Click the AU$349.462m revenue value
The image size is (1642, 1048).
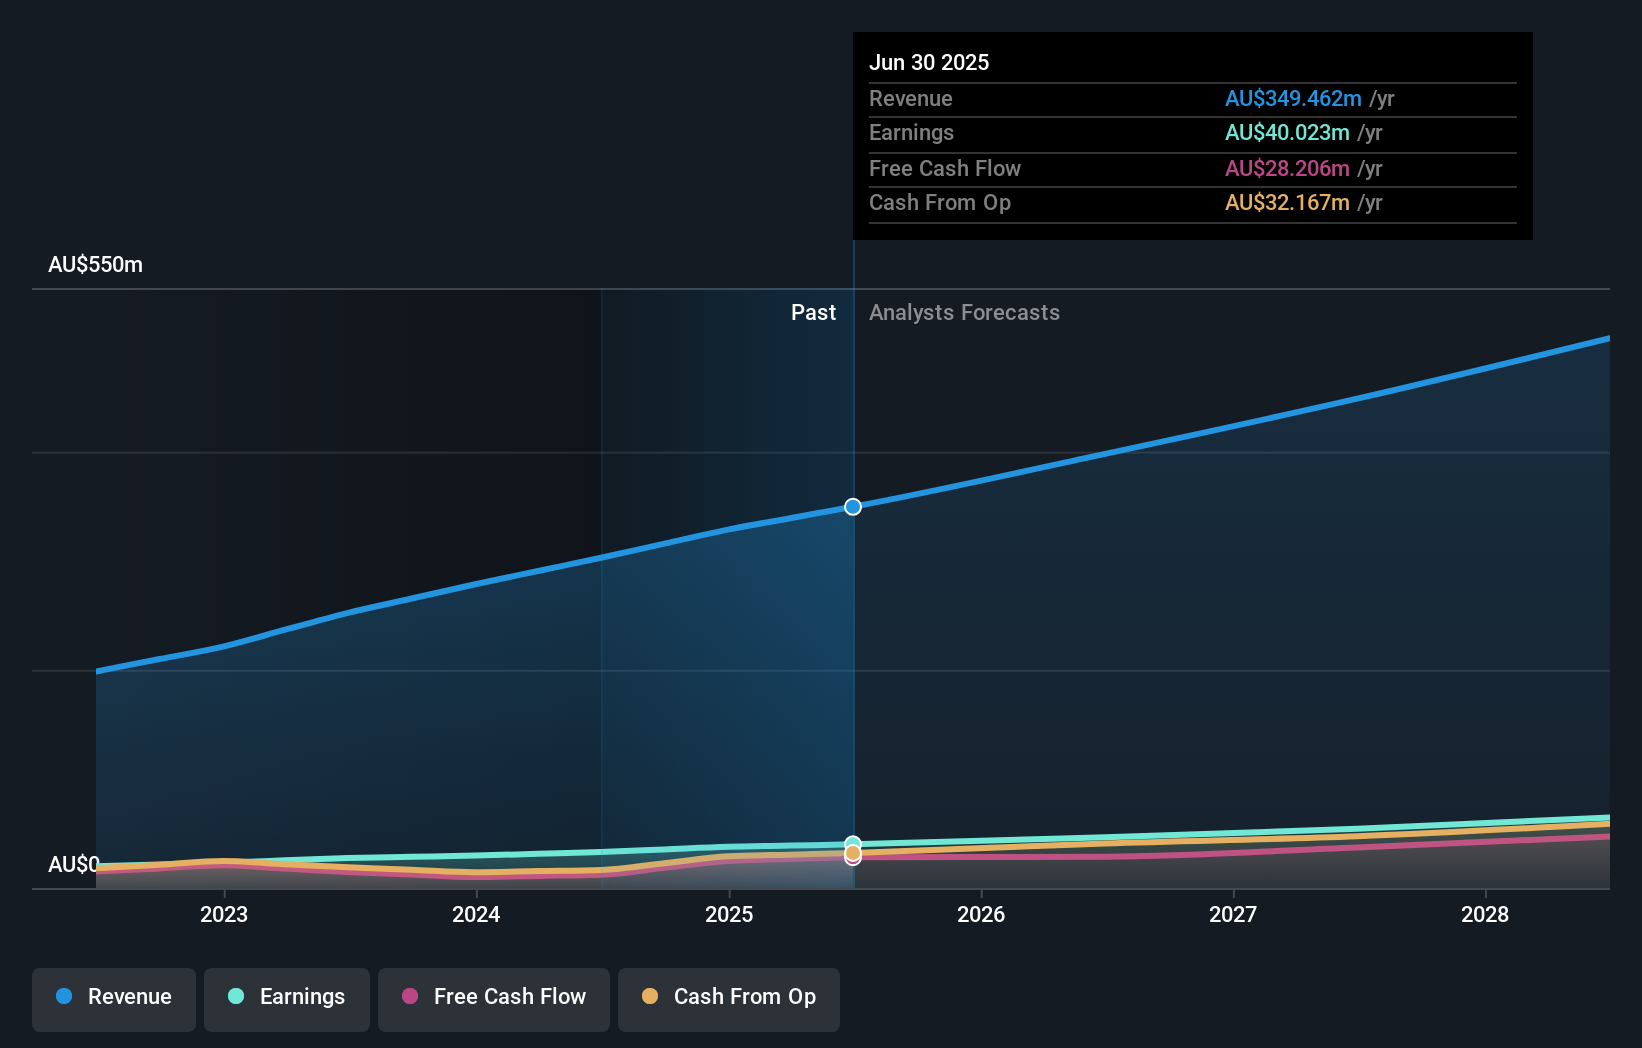1293,99
